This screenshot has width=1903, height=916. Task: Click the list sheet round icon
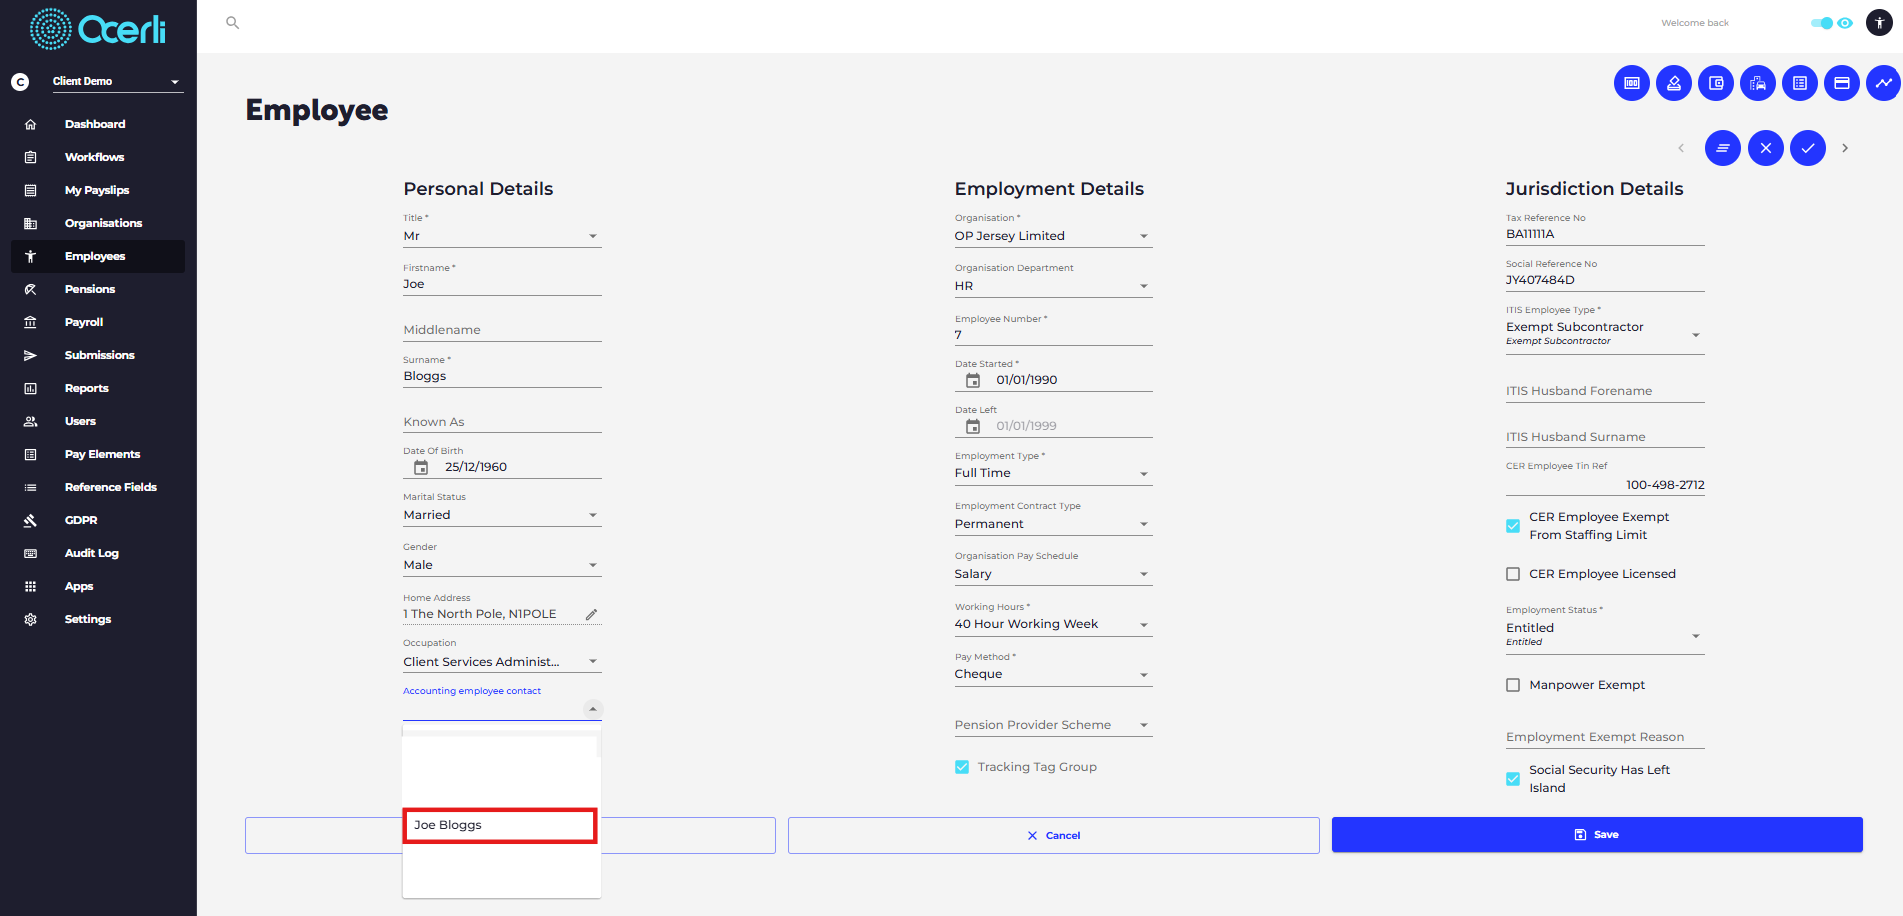coord(1800,83)
